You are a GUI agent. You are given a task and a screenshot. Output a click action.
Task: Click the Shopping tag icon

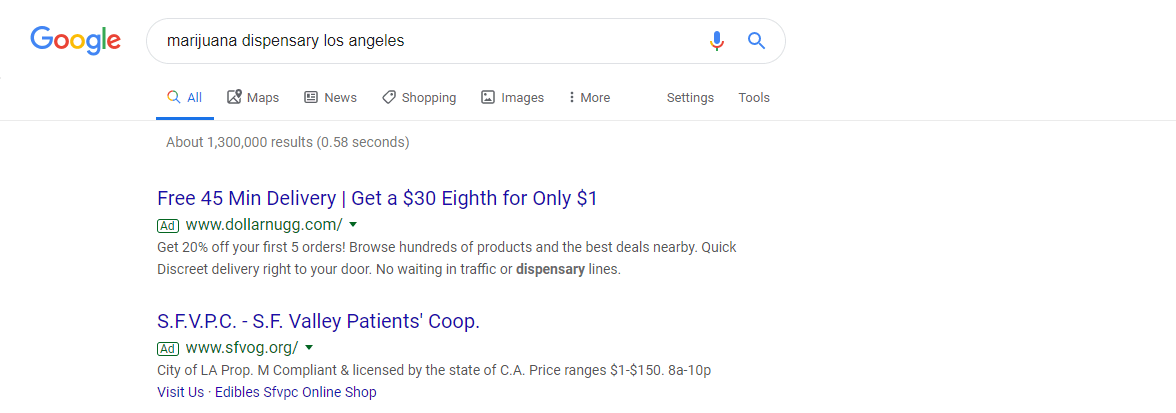click(x=388, y=97)
